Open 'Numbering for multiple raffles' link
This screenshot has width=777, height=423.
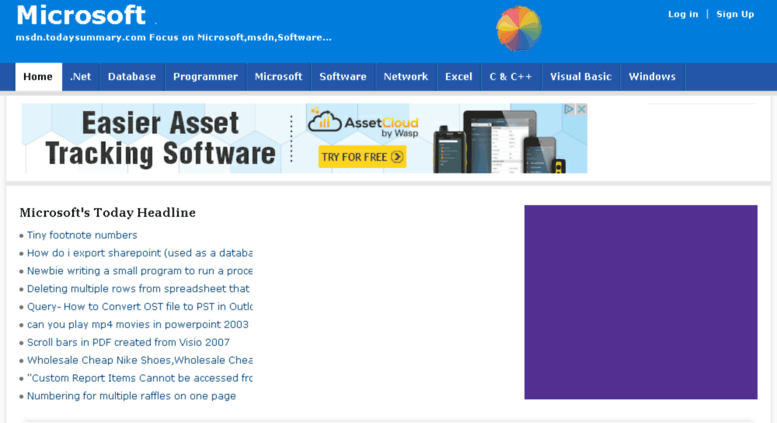tap(131, 396)
